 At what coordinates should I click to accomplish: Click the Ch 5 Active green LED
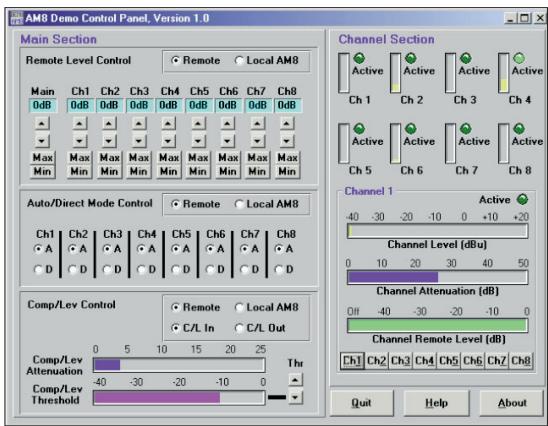pos(359,129)
